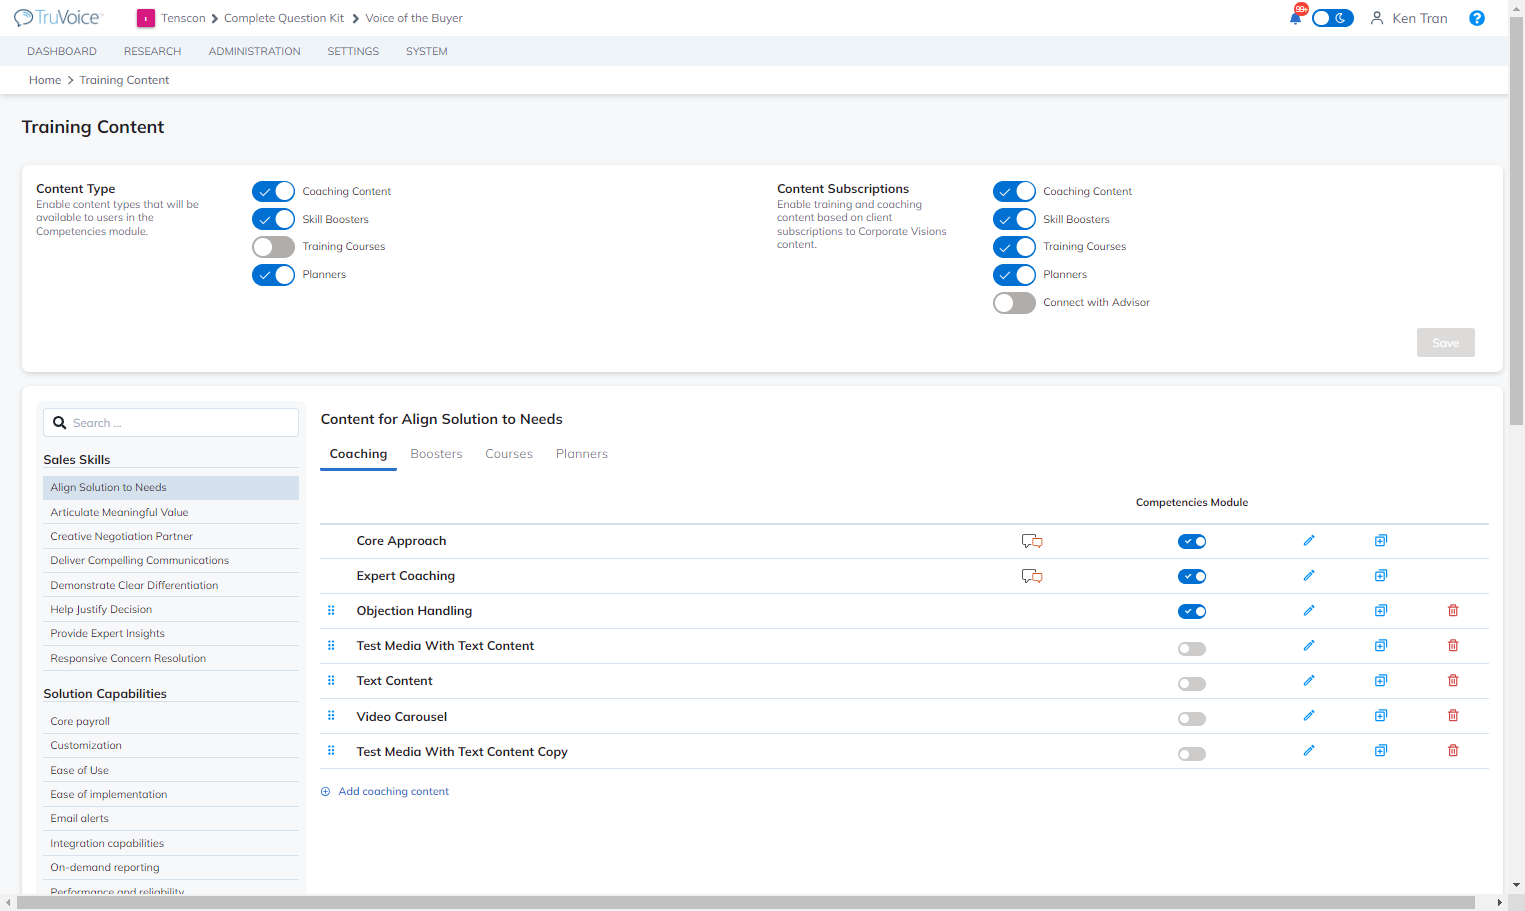Open the notifications bell icon
Image resolution: width=1525 pixels, height=911 pixels.
1296,17
